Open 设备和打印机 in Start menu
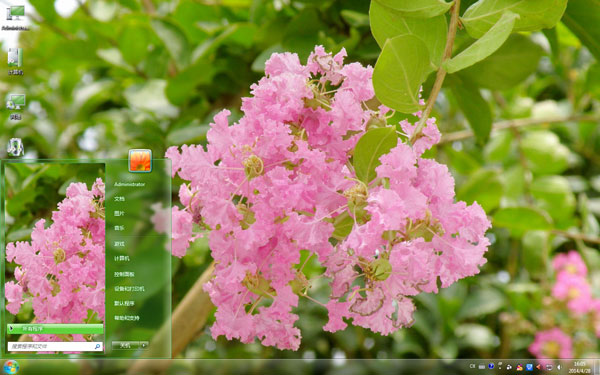The width and height of the screenshot is (600, 375). click(129, 289)
